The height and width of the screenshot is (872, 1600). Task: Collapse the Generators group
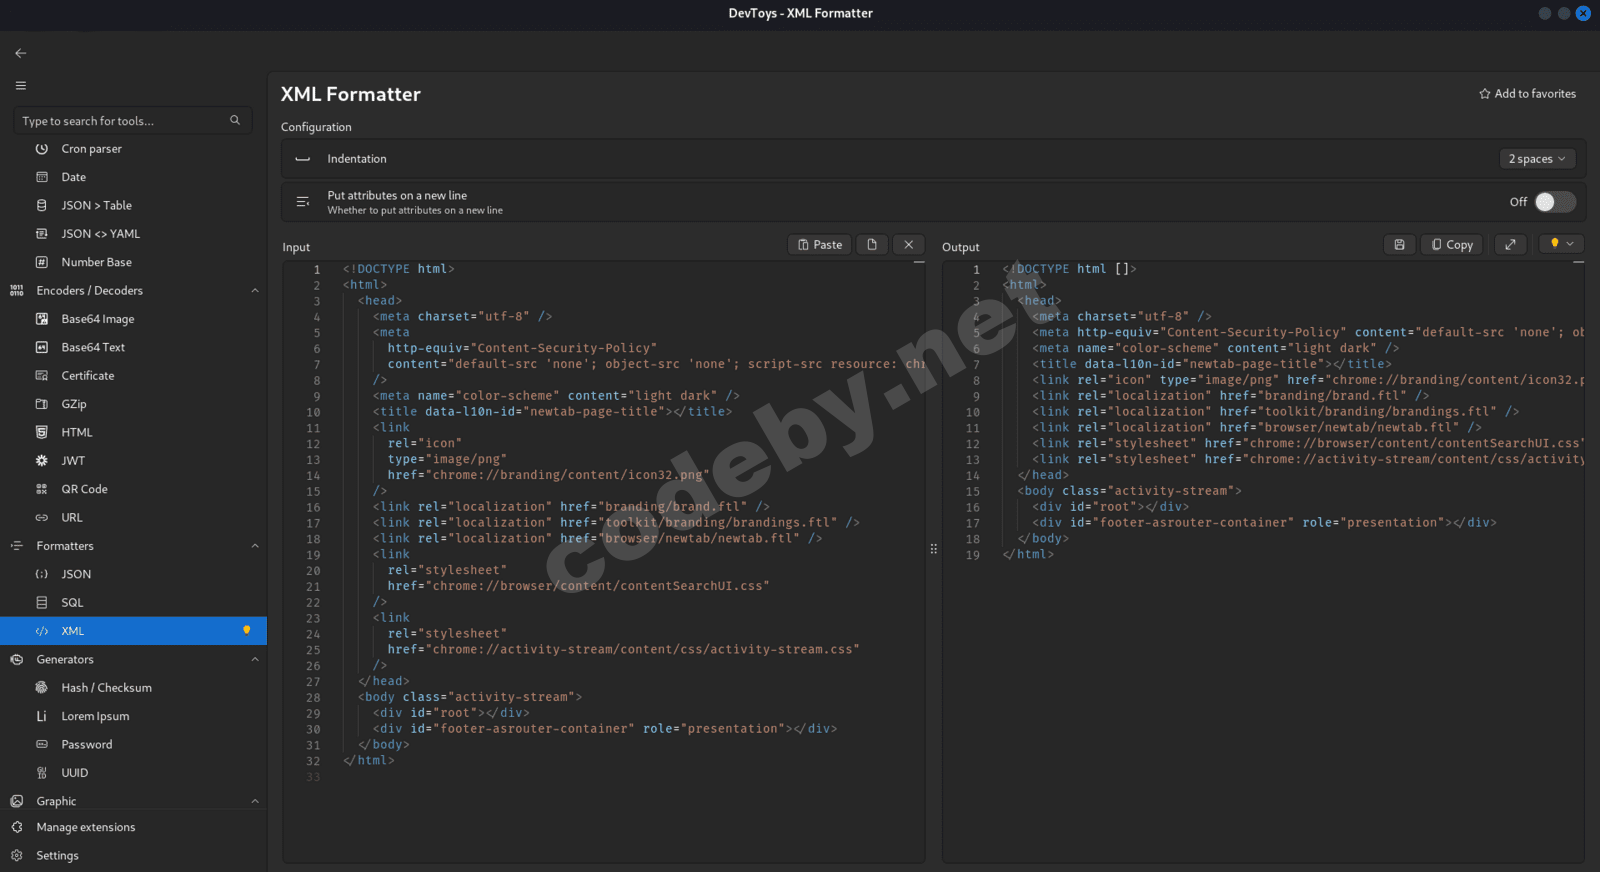[x=254, y=660]
